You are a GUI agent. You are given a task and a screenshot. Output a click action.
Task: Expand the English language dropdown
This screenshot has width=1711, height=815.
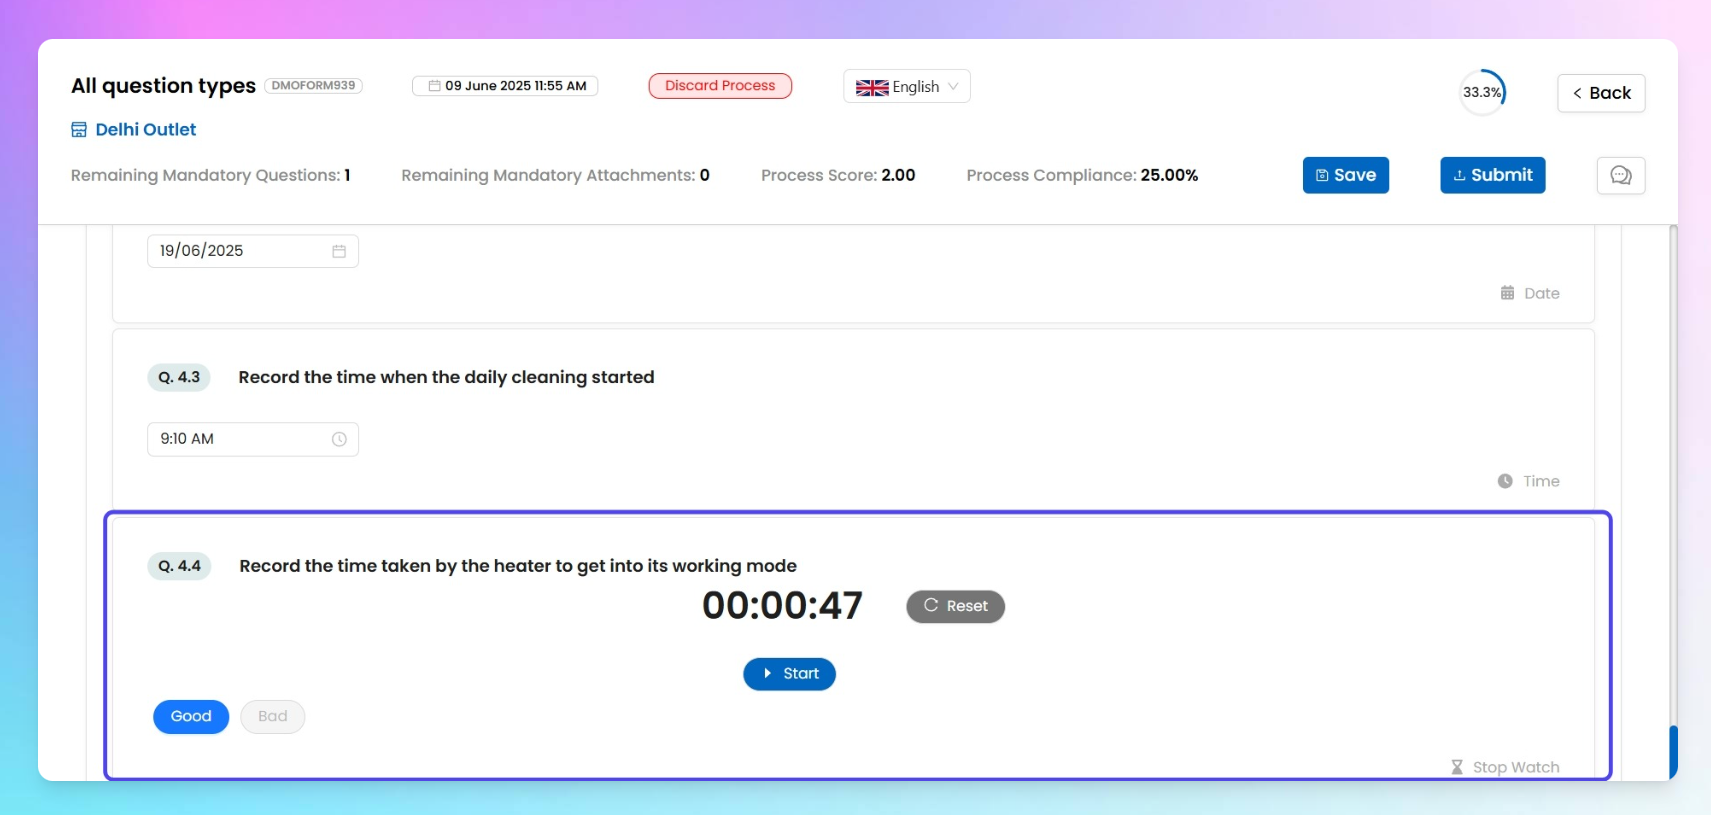[907, 87]
